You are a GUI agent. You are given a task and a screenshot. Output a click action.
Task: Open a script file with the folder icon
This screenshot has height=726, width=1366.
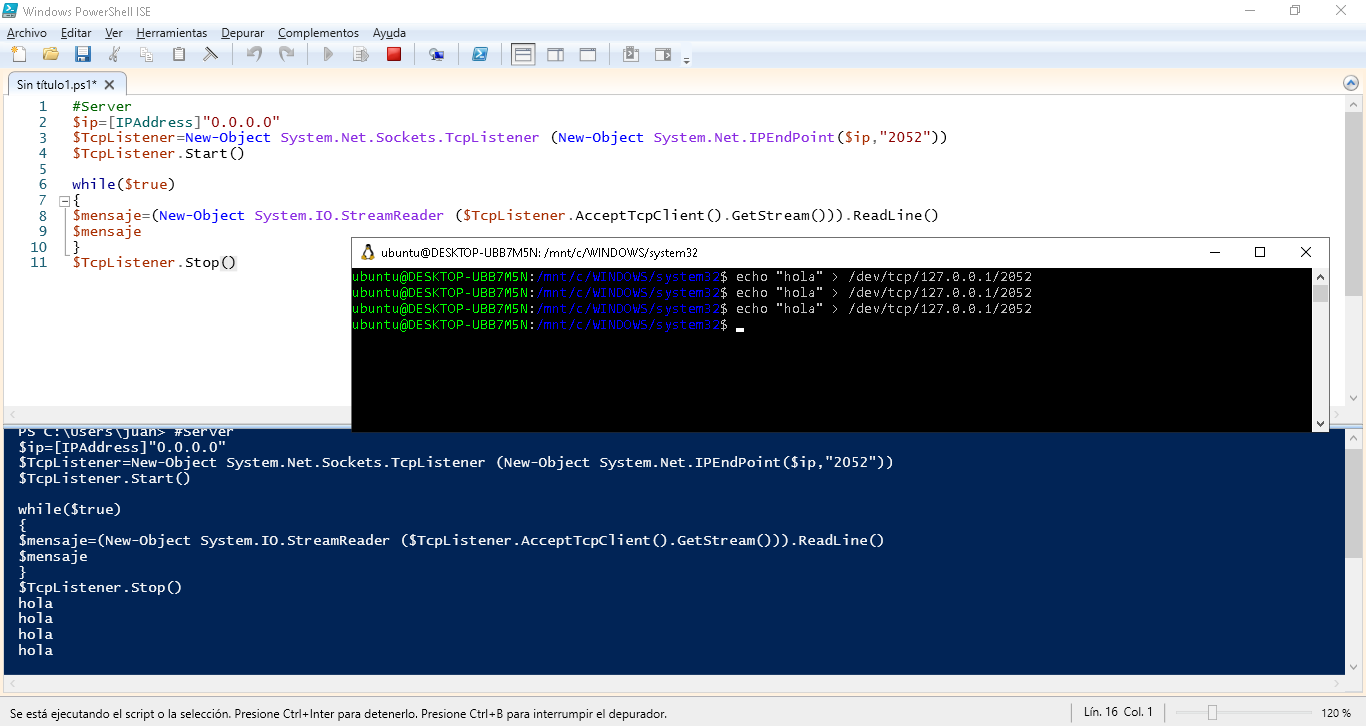pyautogui.click(x=50, y=54)
